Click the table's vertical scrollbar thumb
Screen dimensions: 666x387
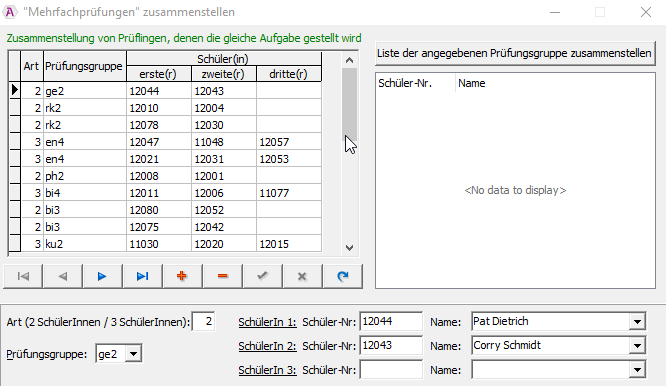coord(350,105)
